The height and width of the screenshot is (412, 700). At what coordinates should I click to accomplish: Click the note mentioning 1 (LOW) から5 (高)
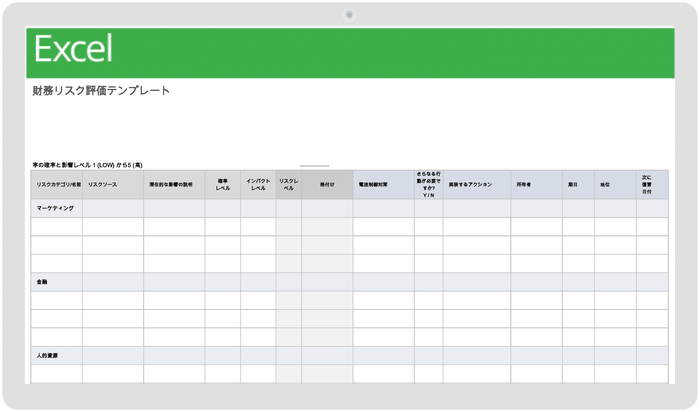pyautogui.click(x=88, y=165)
